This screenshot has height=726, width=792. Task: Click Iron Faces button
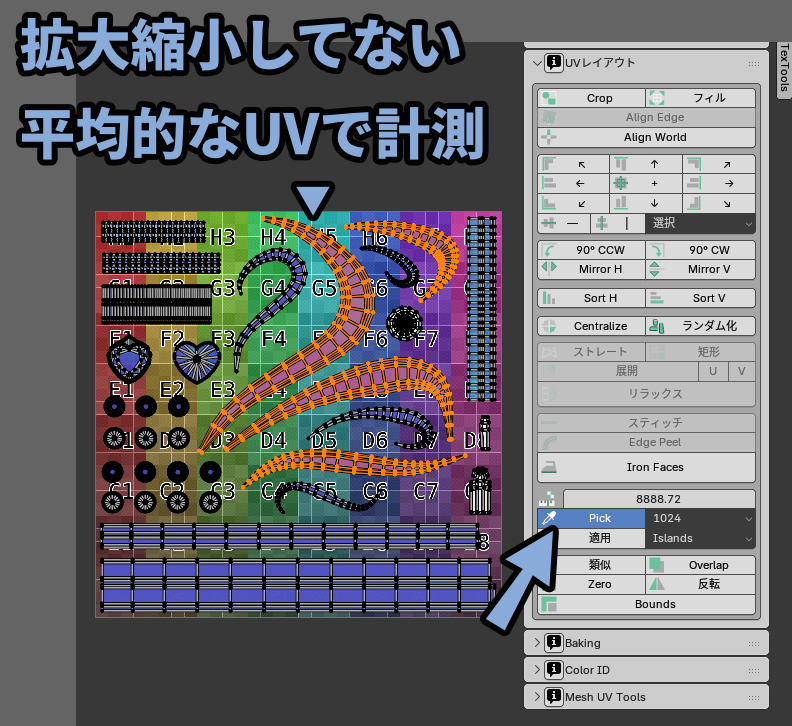tap(646, 467)
